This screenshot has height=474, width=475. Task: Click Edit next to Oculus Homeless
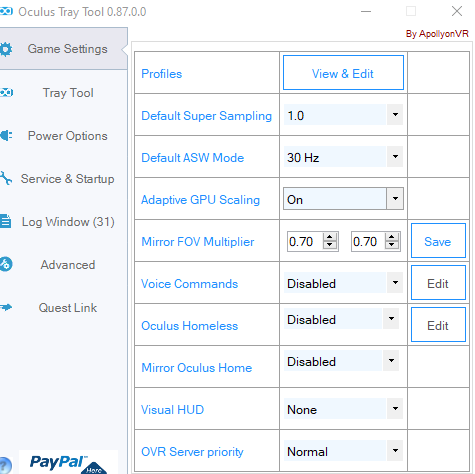(x=438, y=325)
